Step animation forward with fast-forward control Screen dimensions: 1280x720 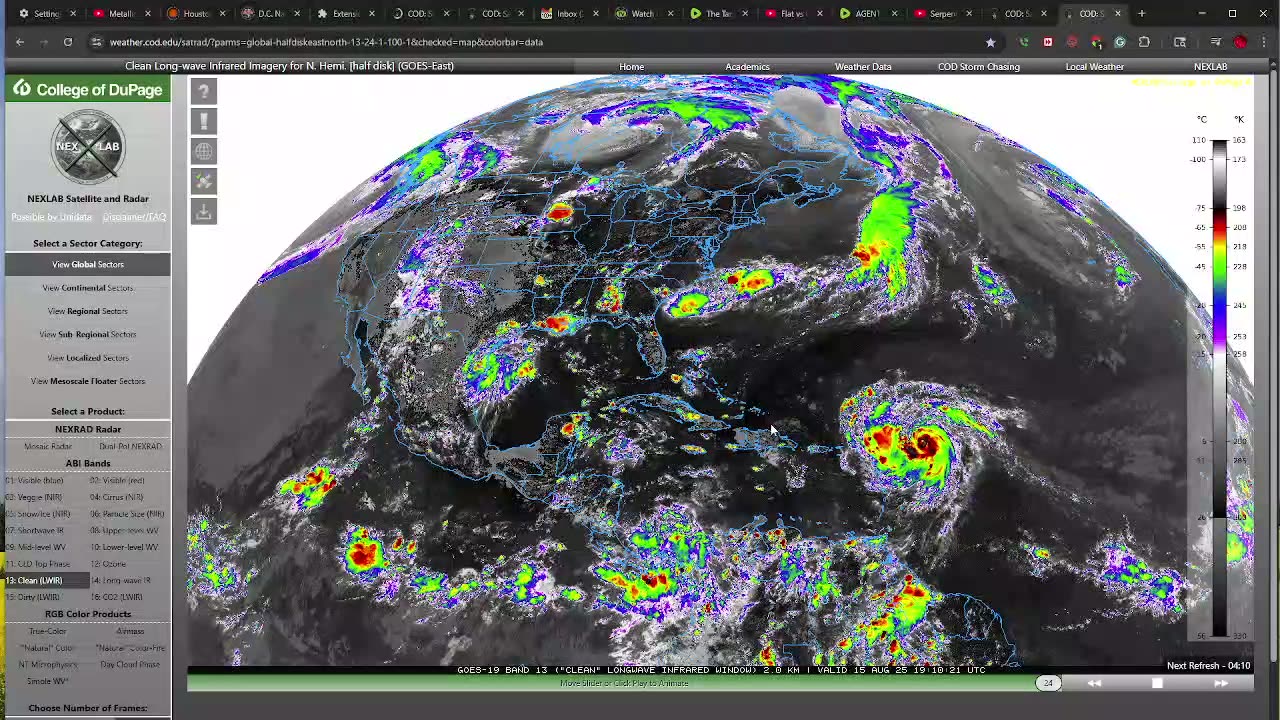pos(1221,683)
